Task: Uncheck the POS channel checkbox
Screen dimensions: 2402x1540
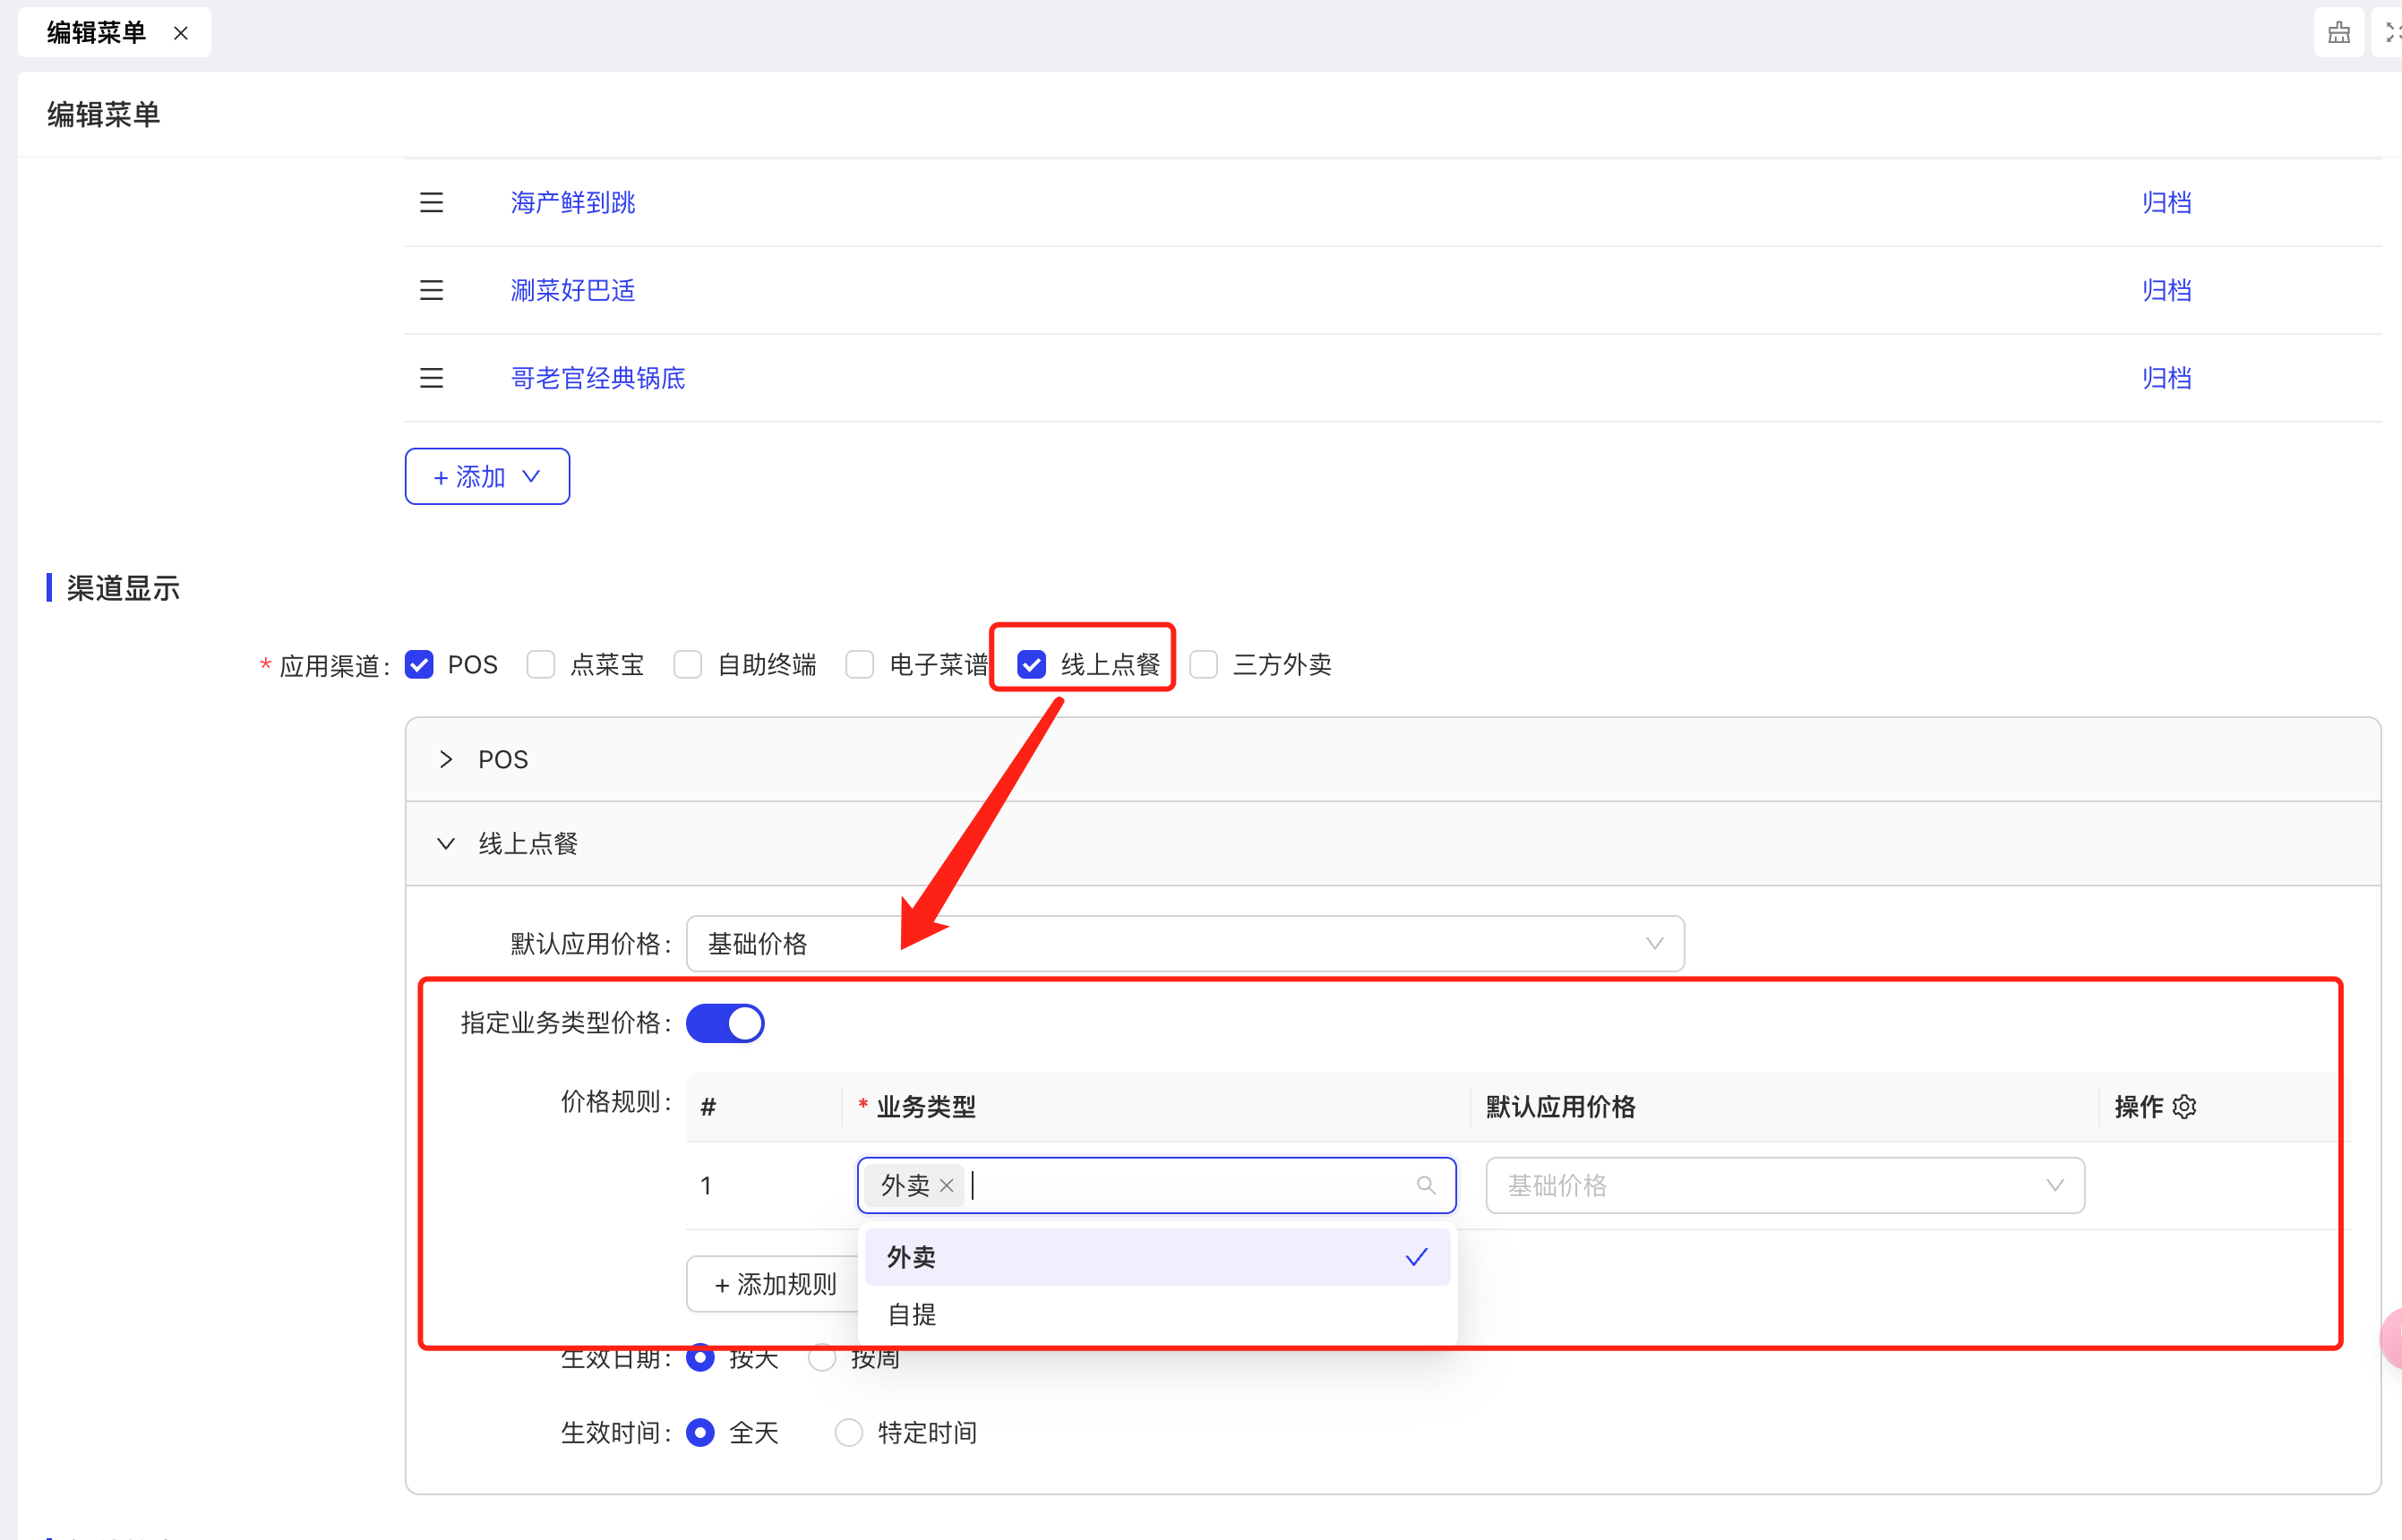Action: tap(419, 665)
